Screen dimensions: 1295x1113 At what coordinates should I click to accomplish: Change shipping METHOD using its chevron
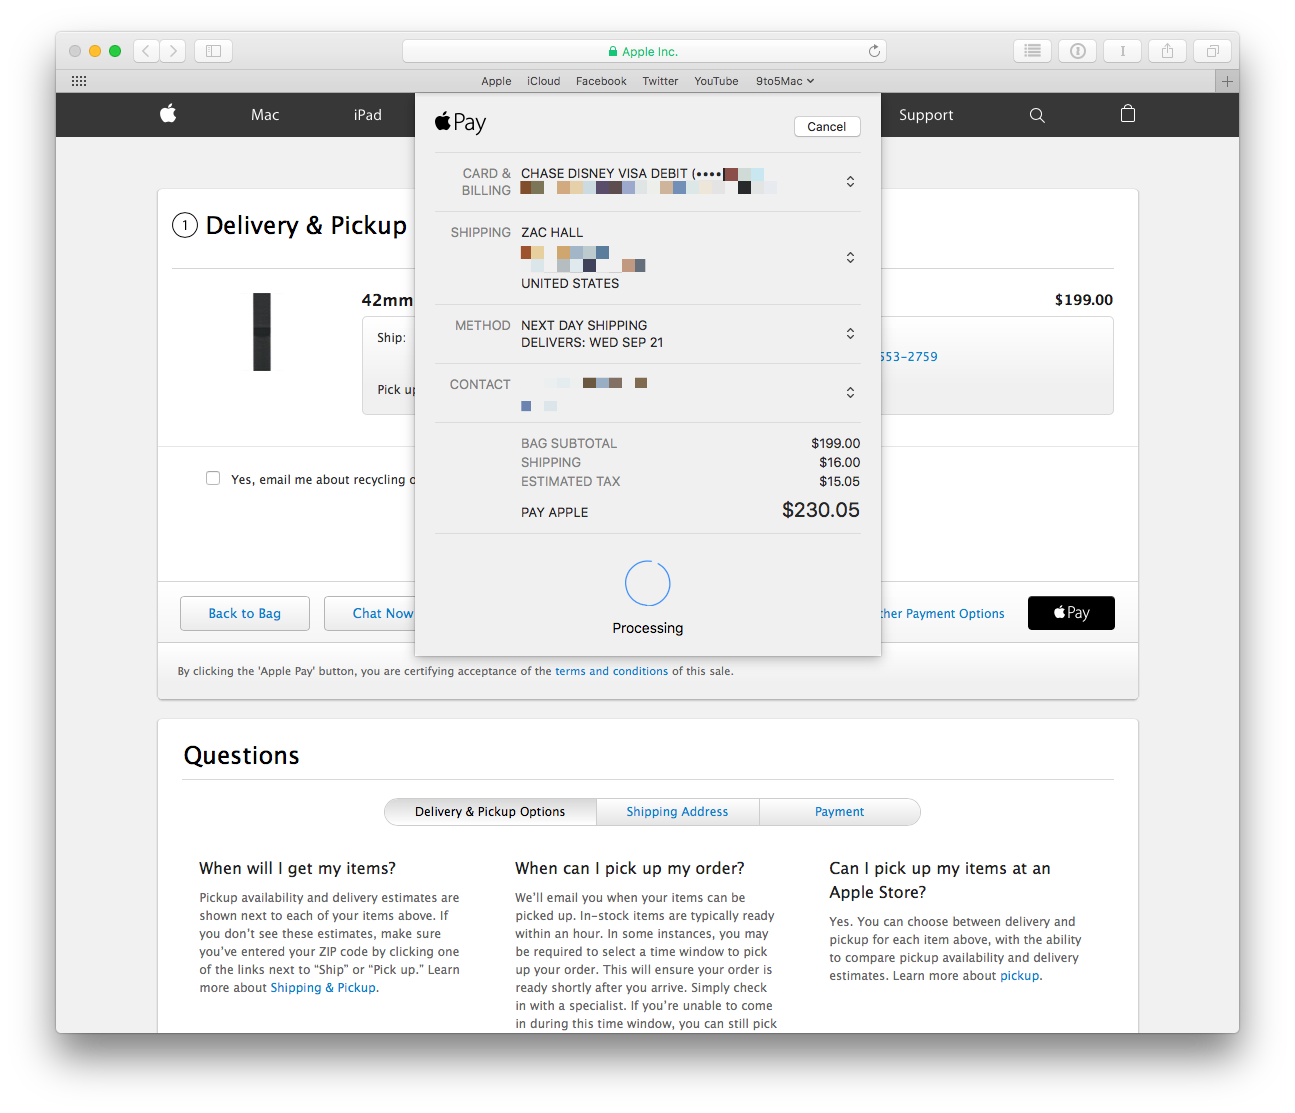(850, 333)
